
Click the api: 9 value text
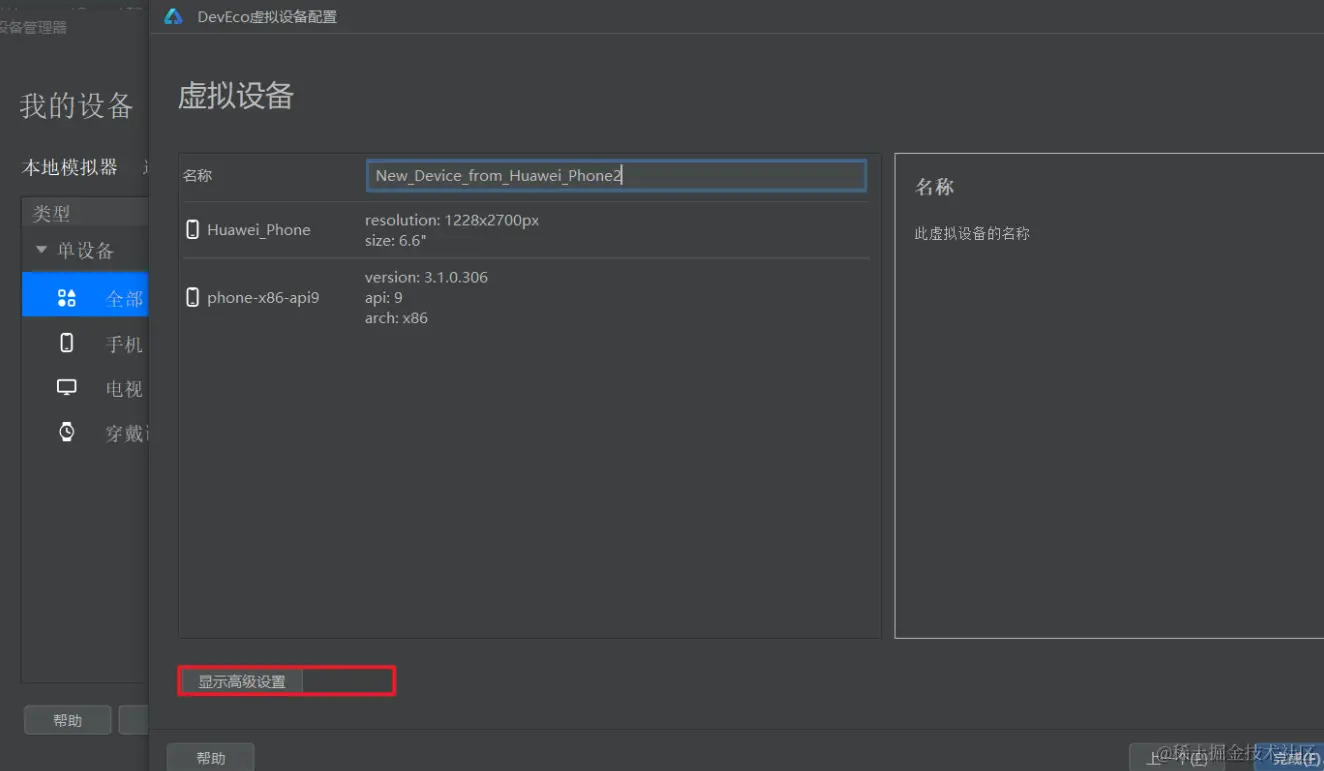(x=383, y=298)
